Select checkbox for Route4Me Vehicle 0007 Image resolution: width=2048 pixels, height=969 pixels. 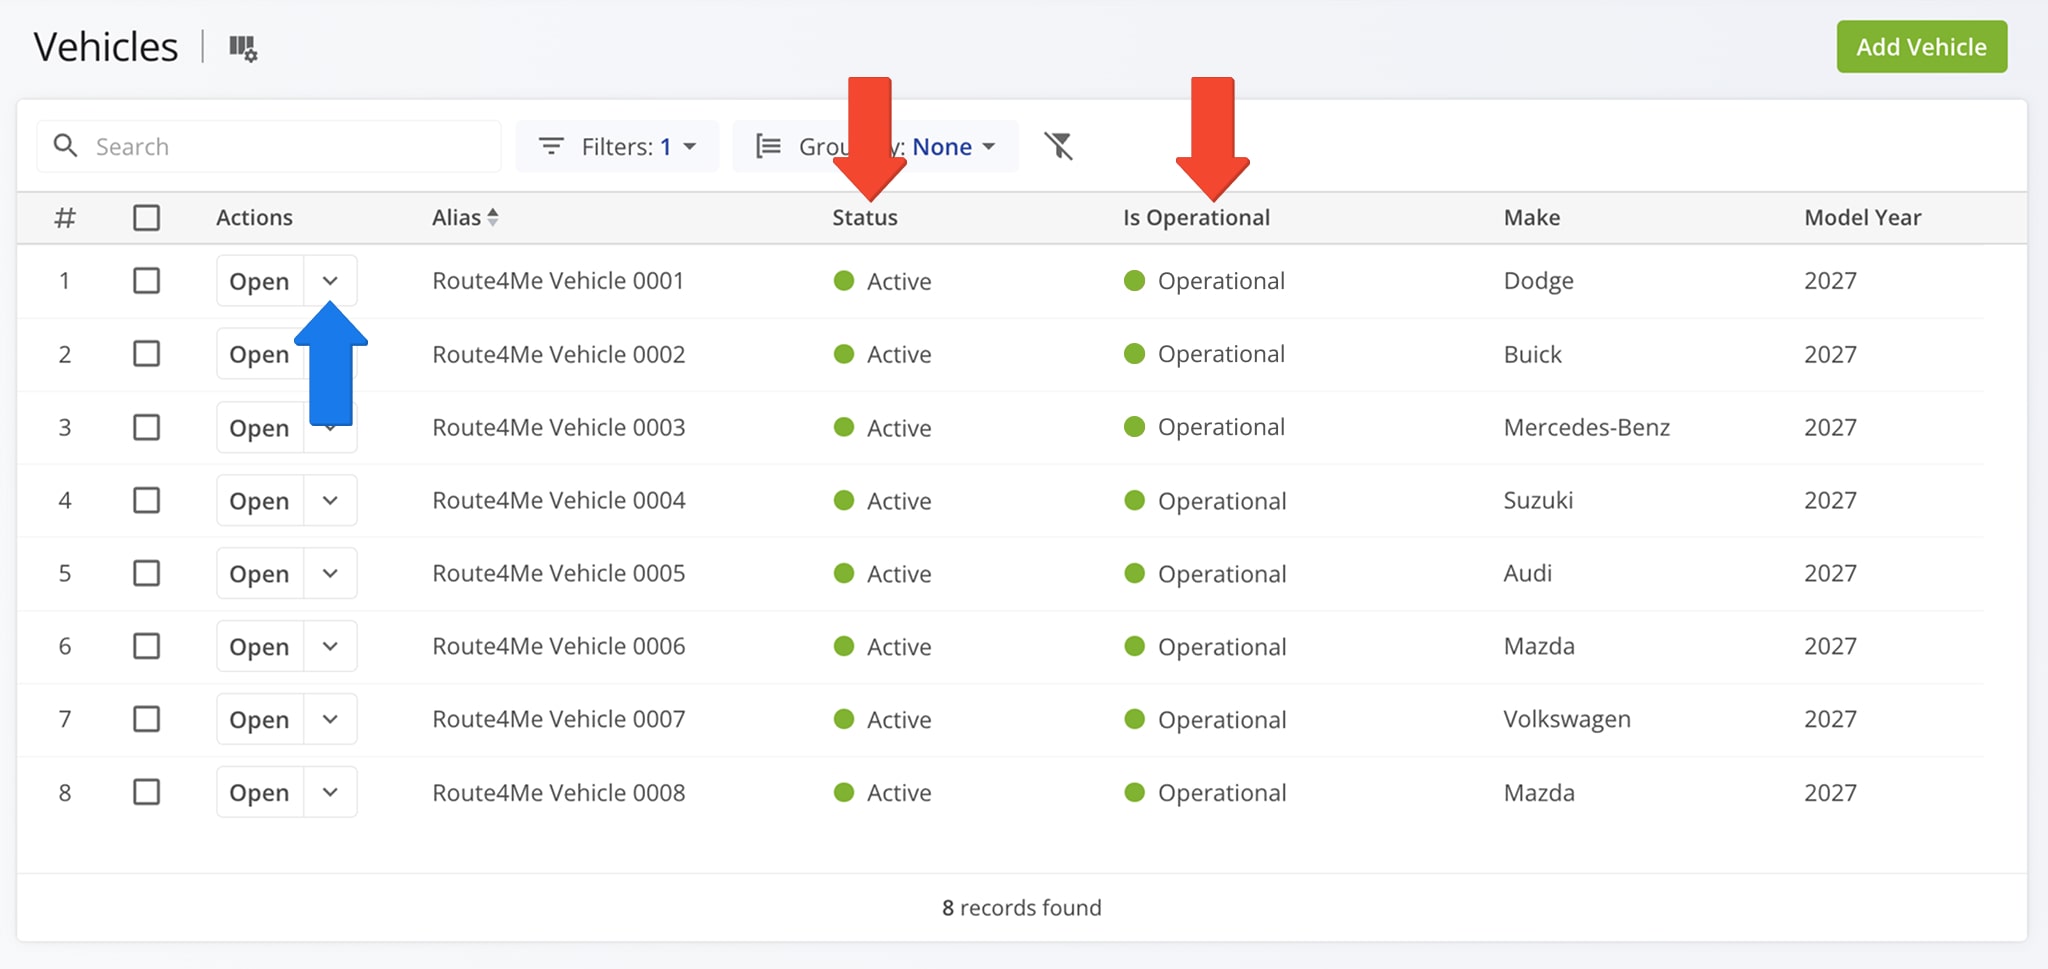tap(147, 719)
